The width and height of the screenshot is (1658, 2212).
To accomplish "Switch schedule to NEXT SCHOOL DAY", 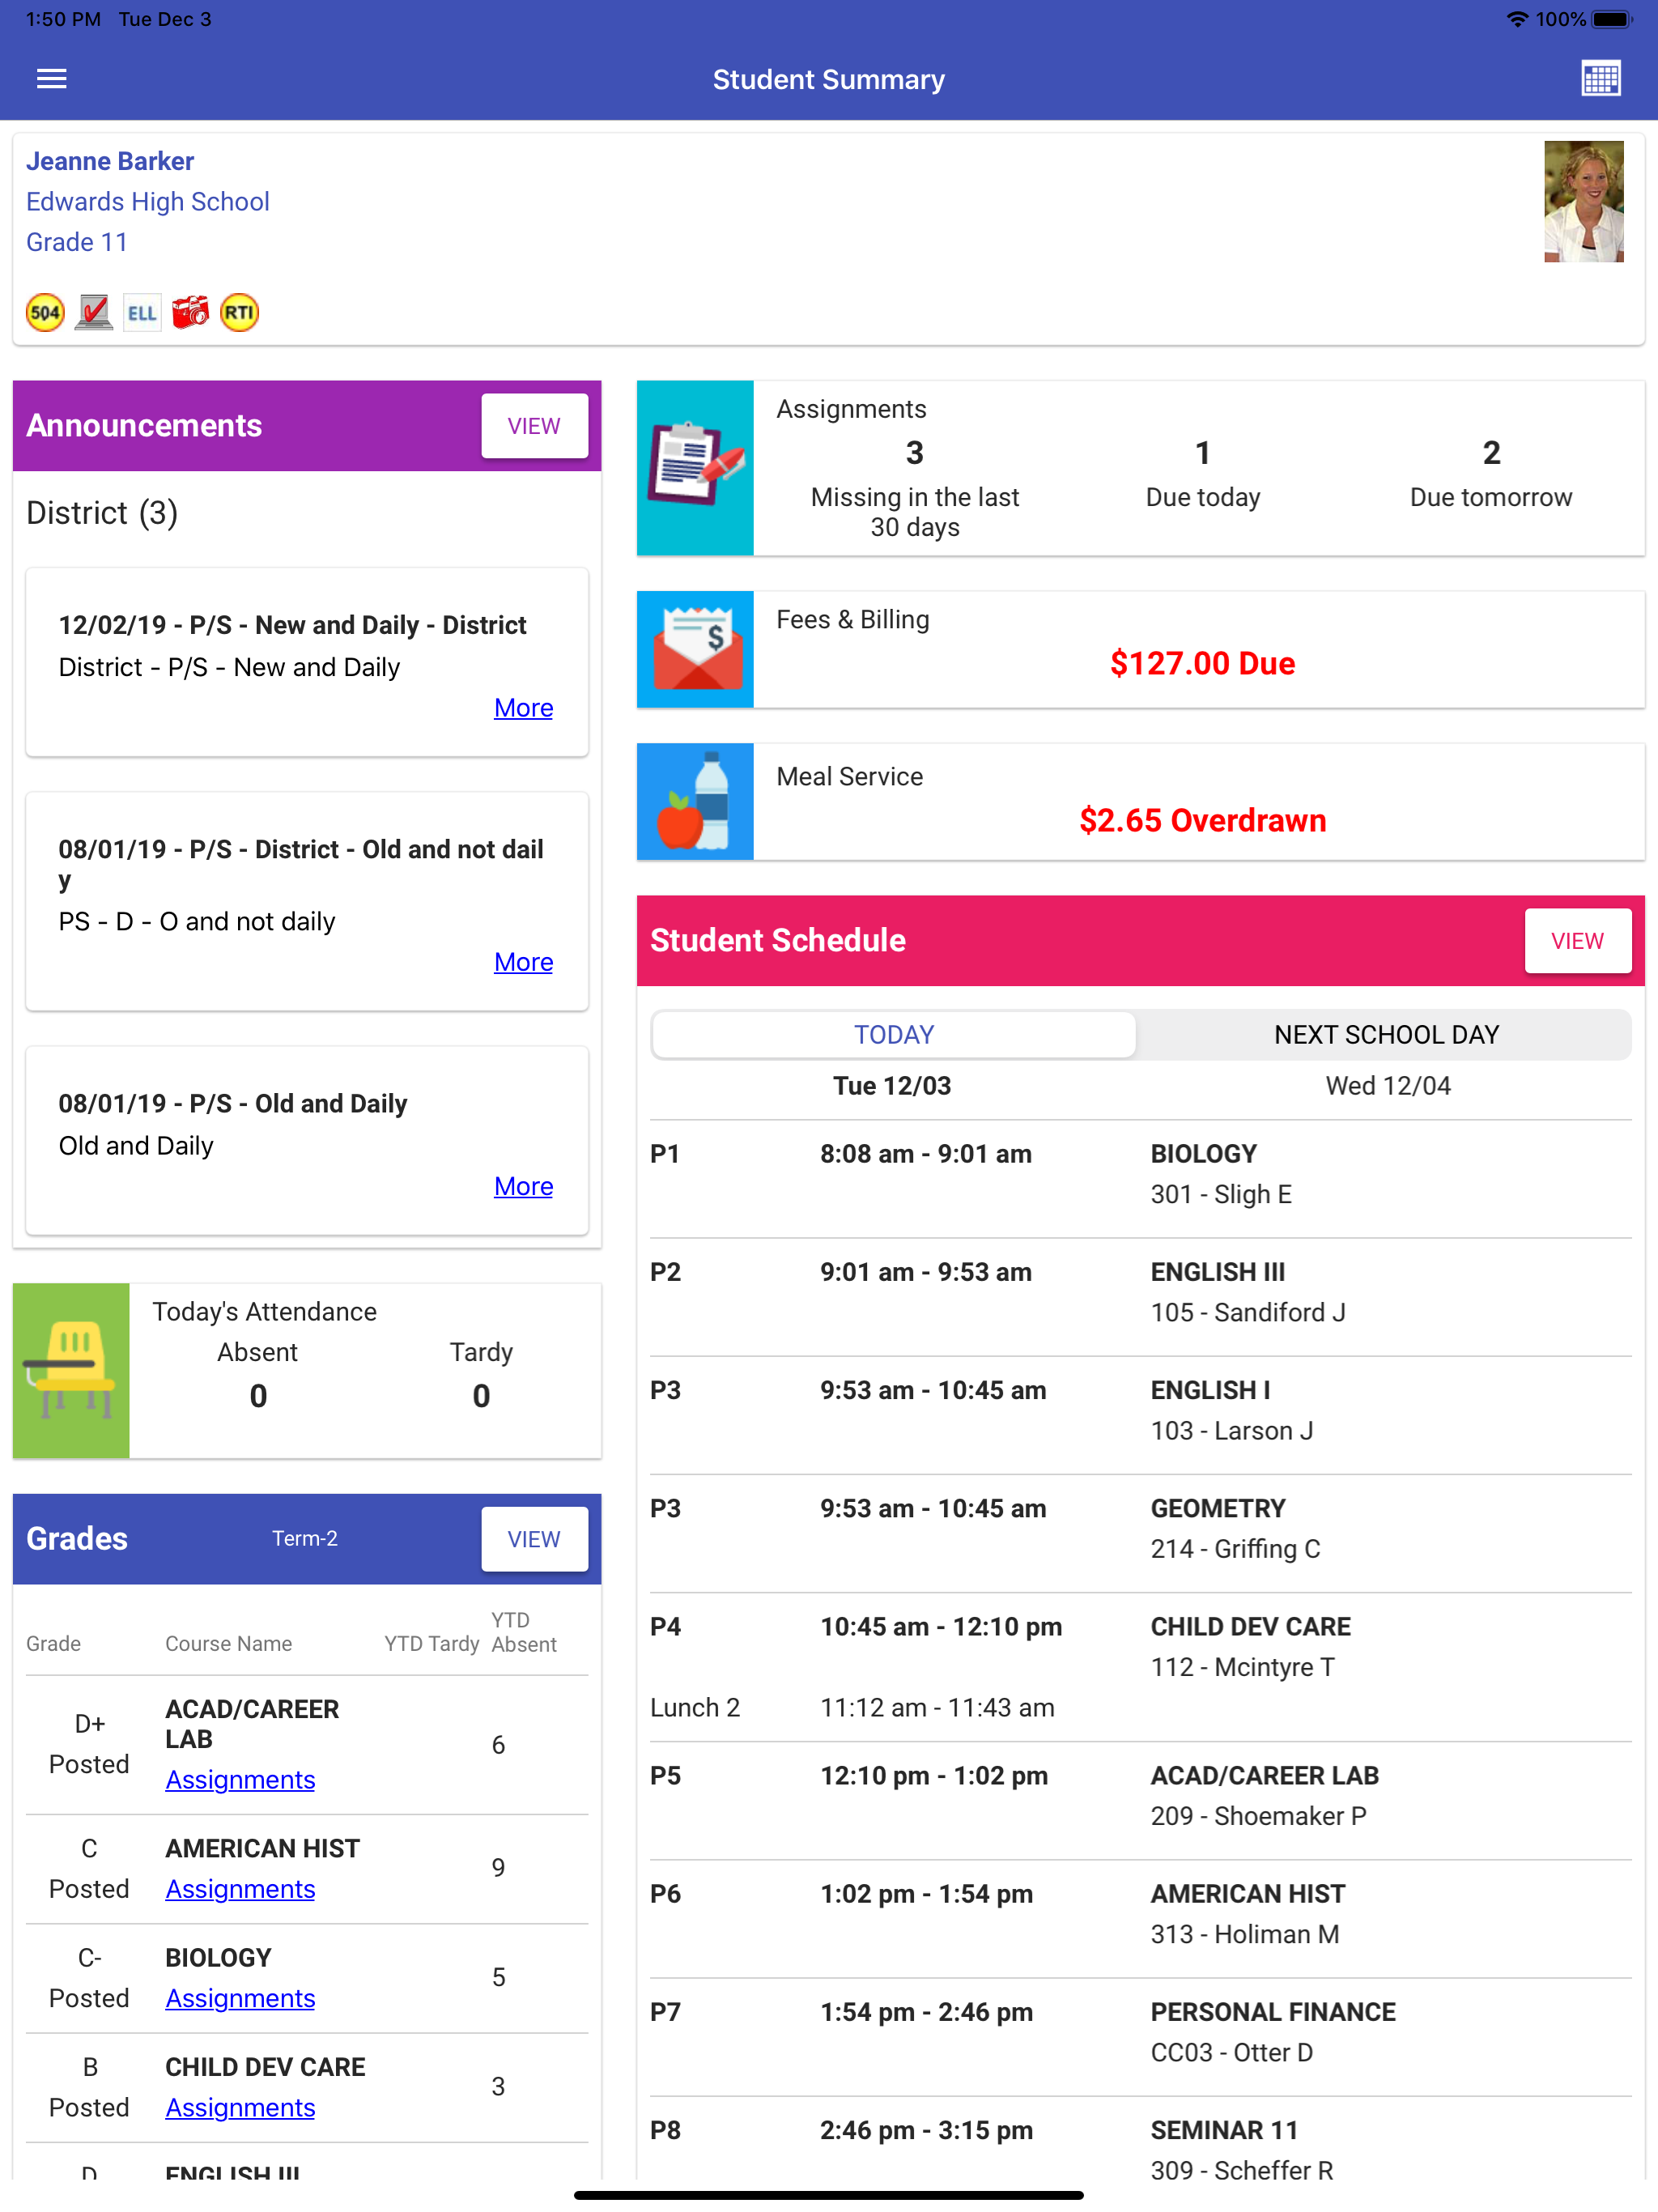I will 1385,1034.
